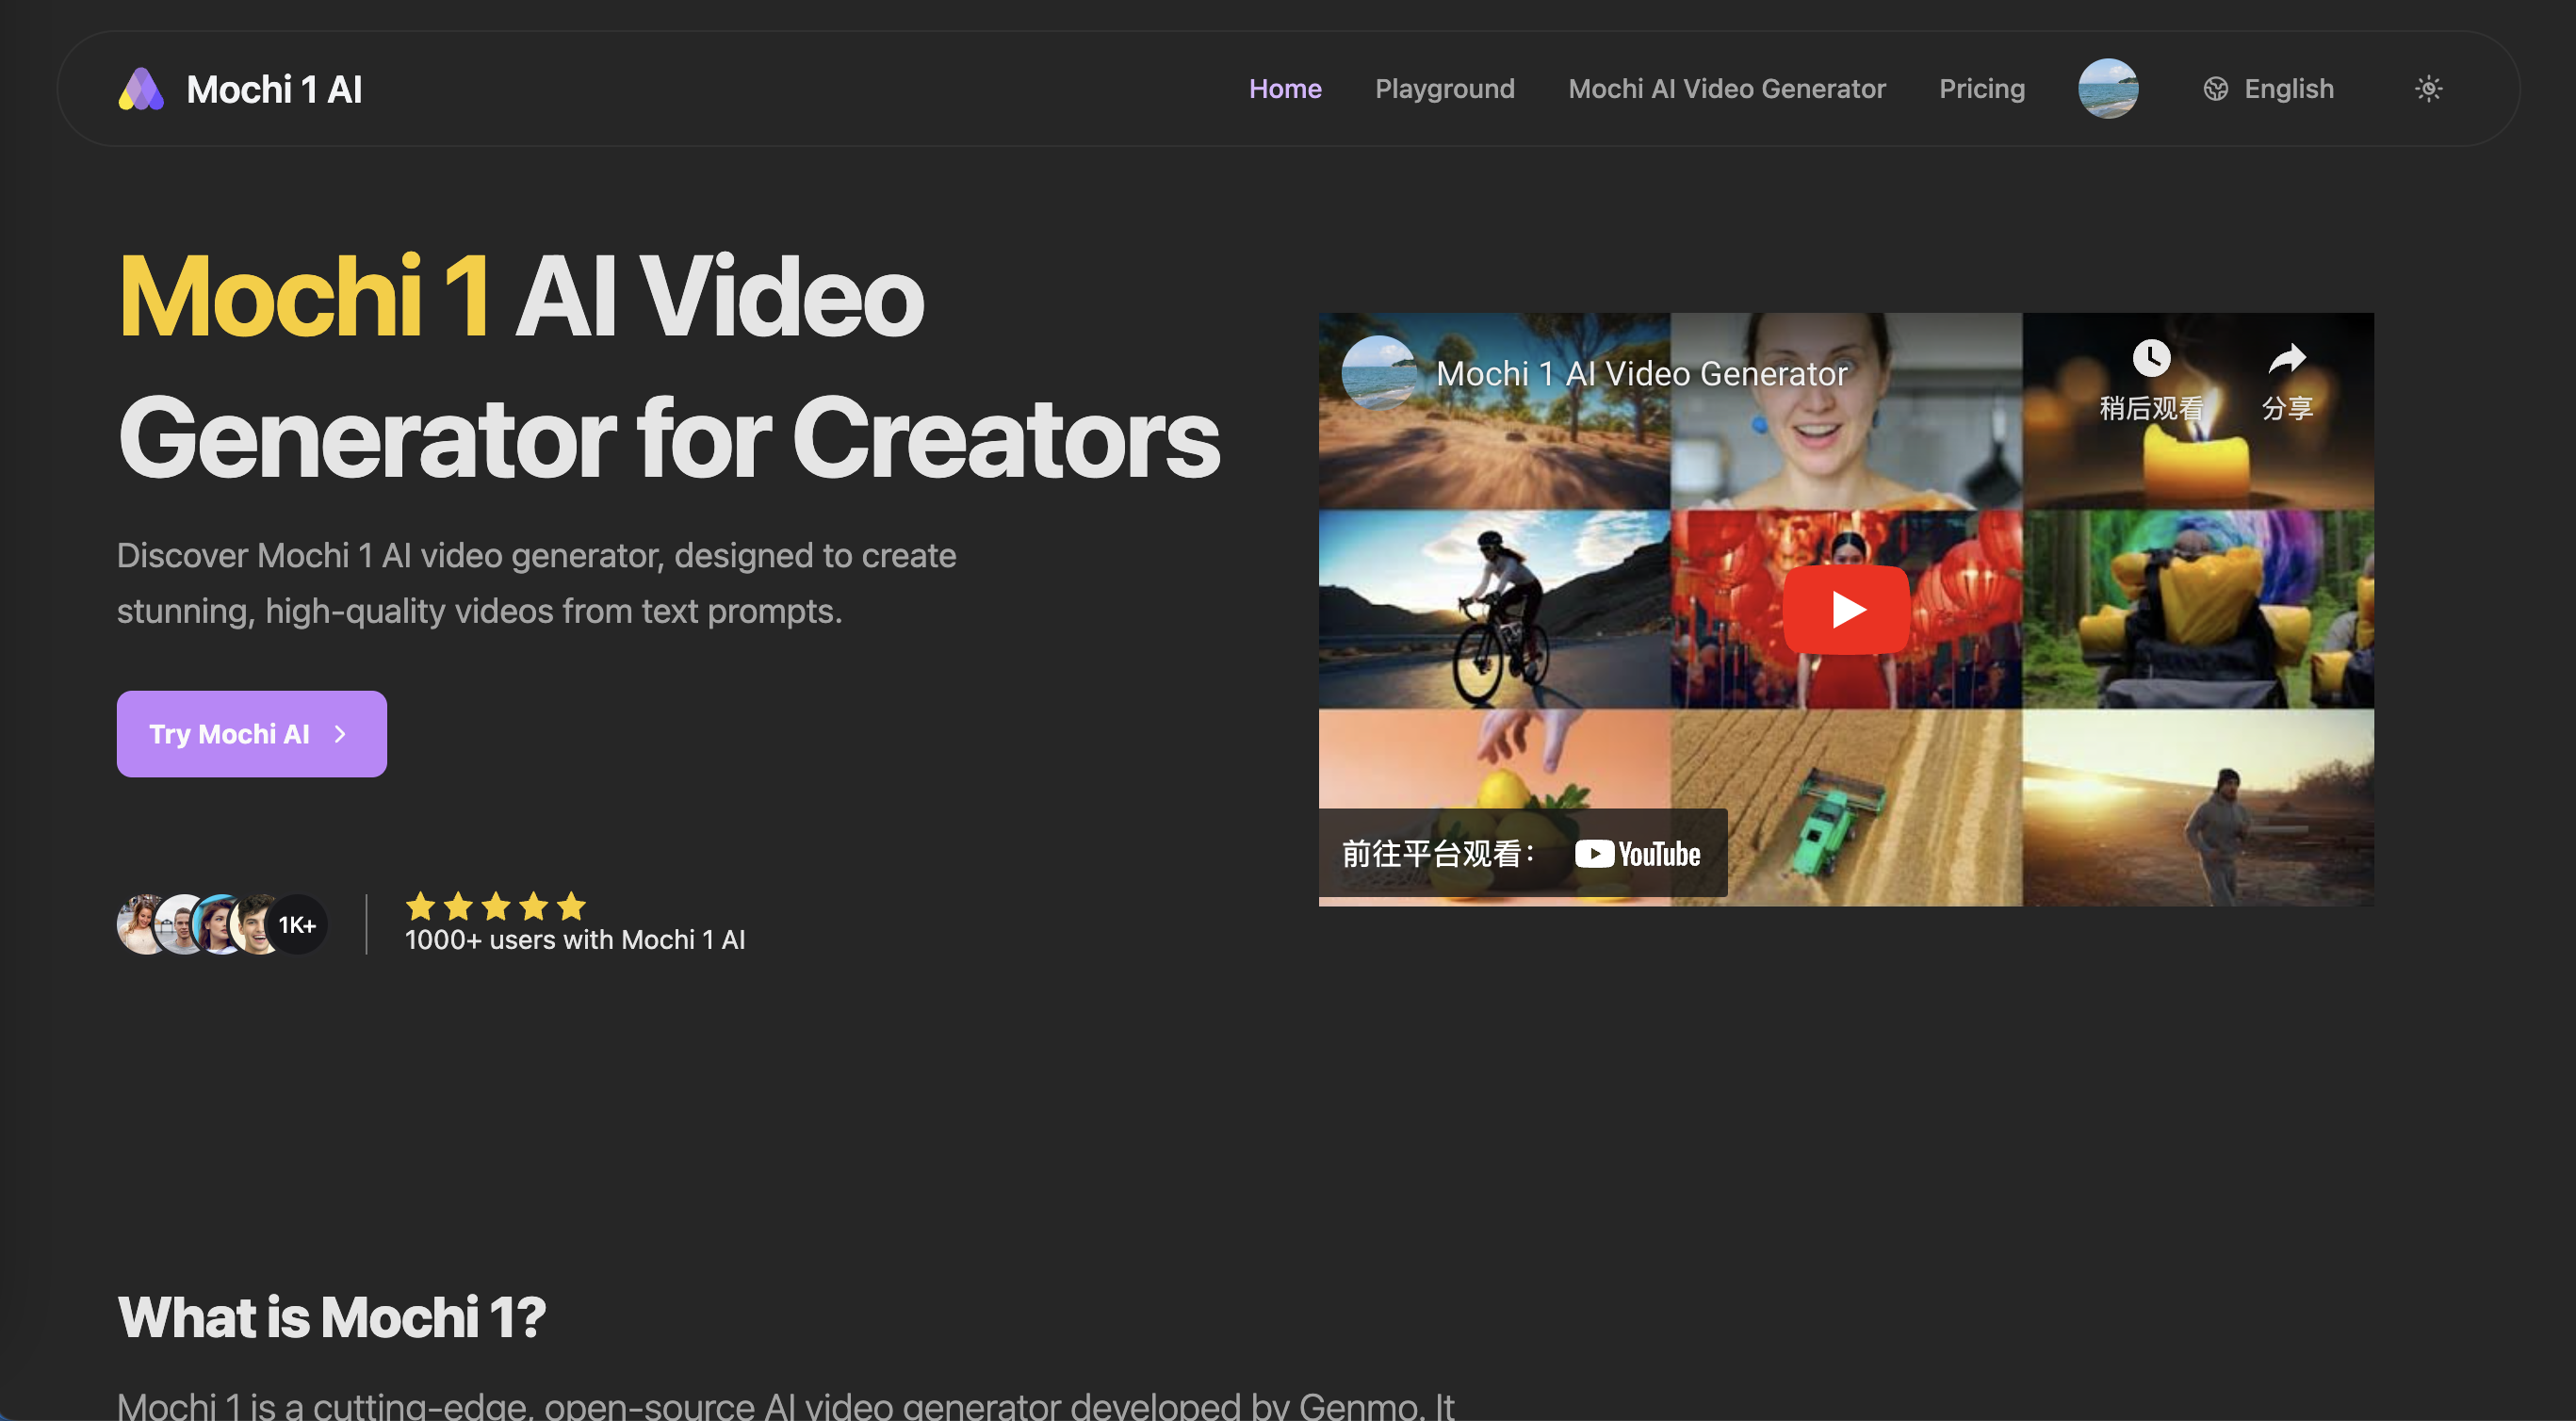Click the globe icon beside English
This screenshot has height=1421, width=2576.
coord(2215,89)
